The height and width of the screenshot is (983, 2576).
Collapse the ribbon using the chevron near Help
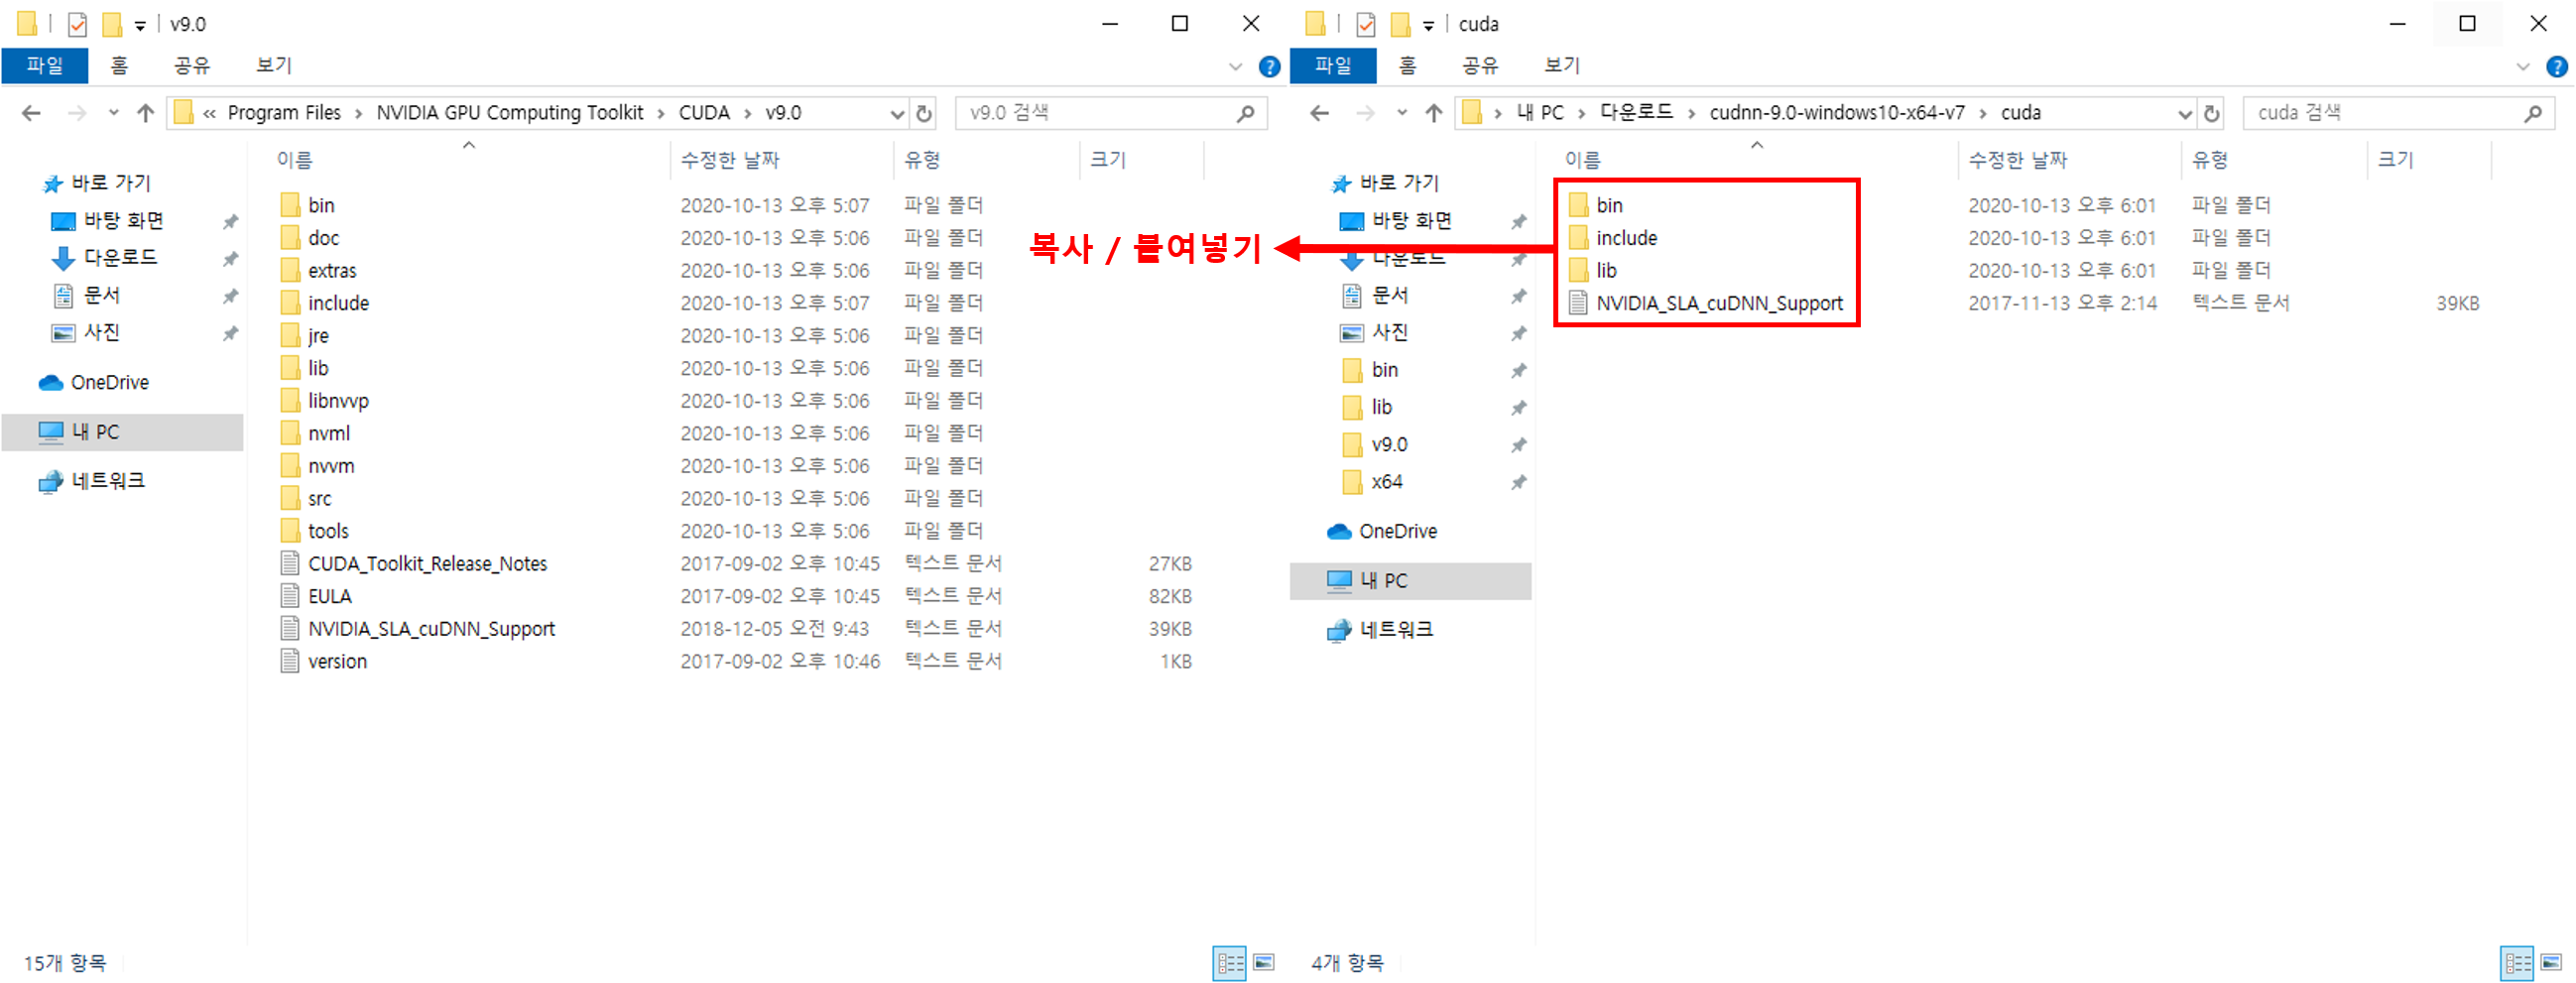click(x=1236, y=66)
